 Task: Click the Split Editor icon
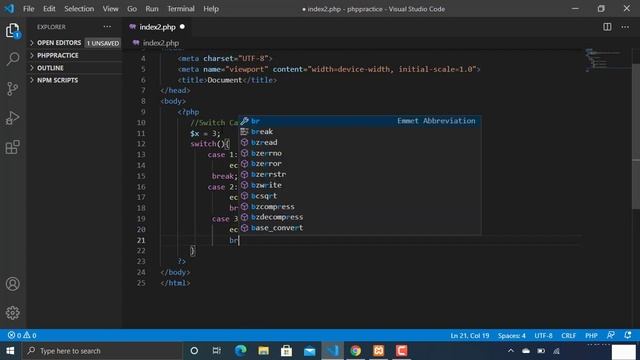607,27
